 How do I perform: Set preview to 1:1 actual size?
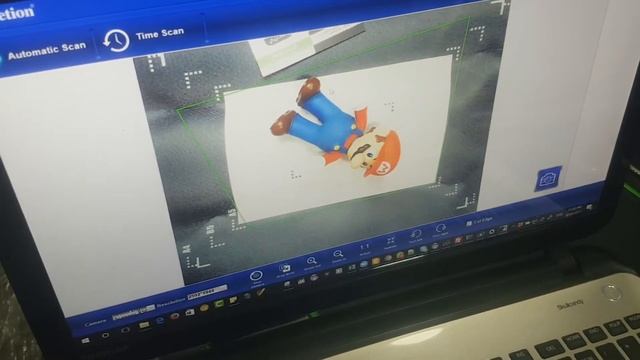click(x=364, y=248)
